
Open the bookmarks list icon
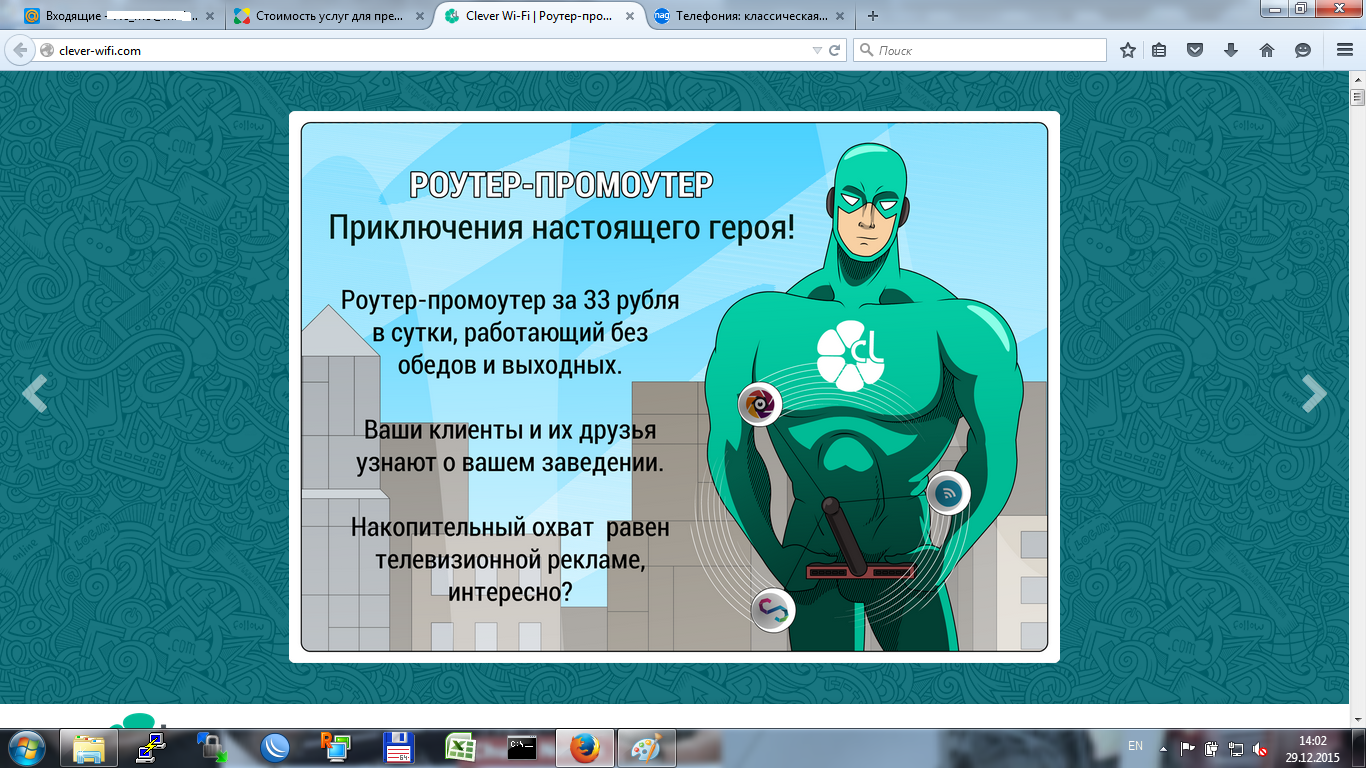(1160, 50)
